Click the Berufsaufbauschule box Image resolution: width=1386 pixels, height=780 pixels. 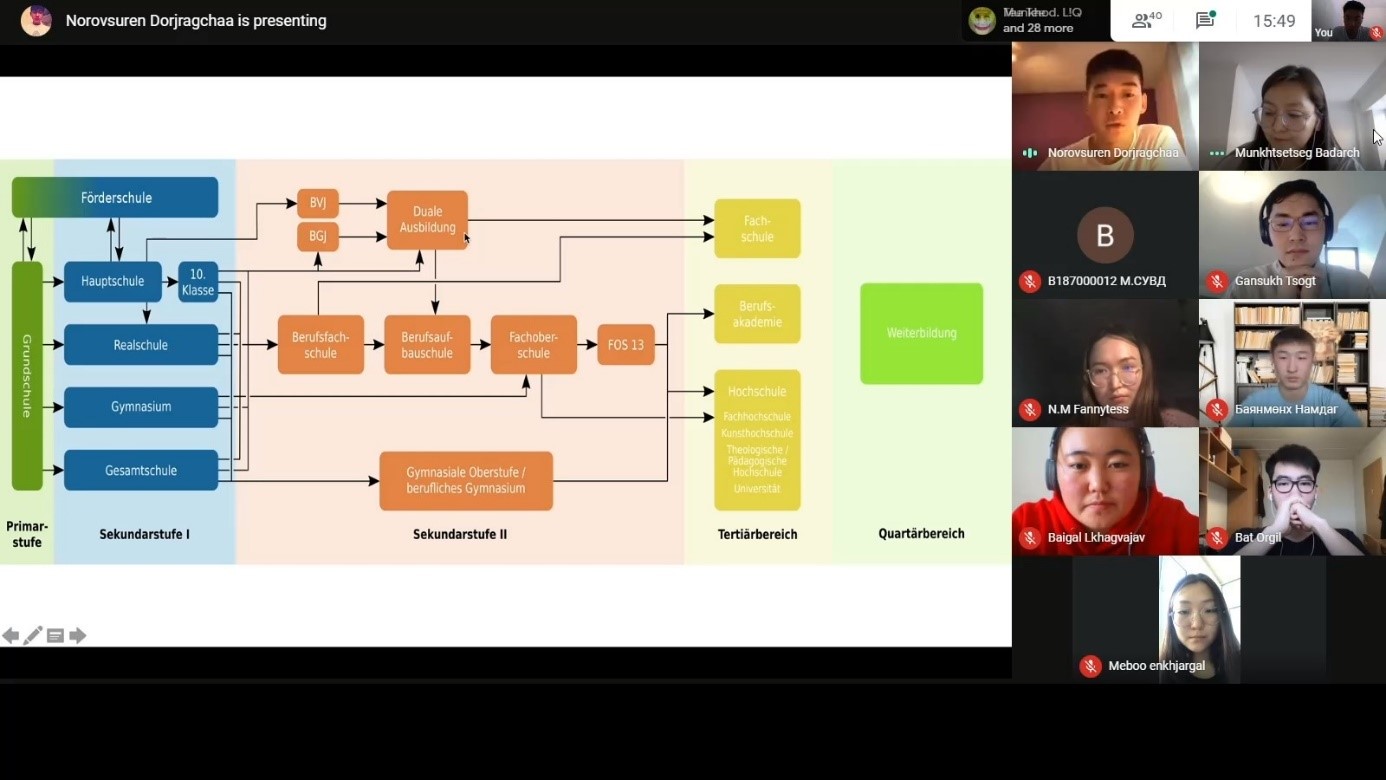point(427,345)
